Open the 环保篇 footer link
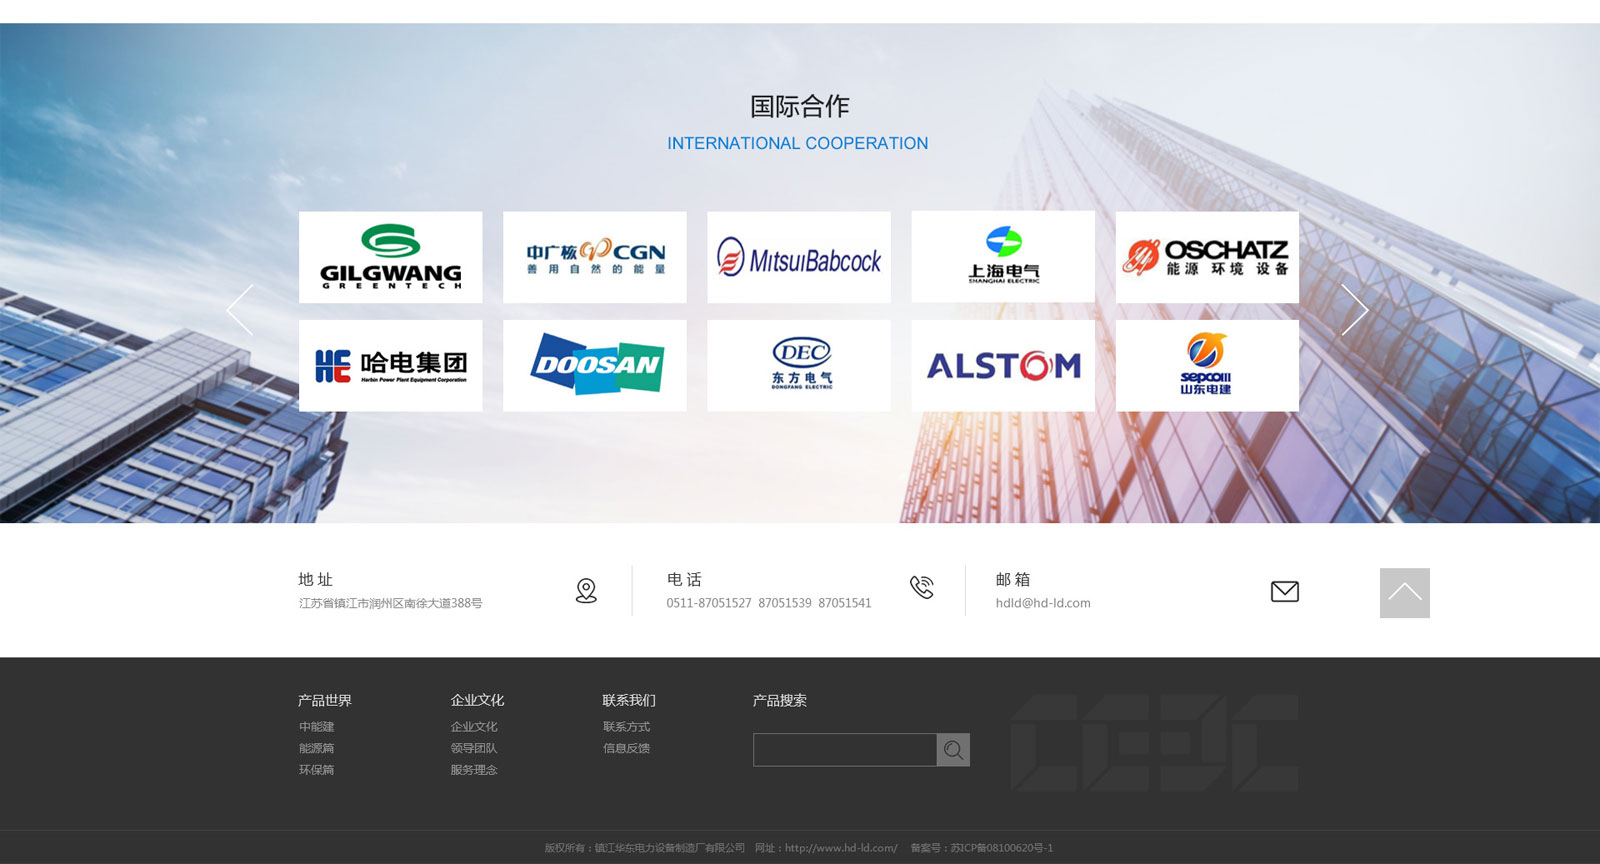The height and width of the screenshot is (864, 1600). click(x=317, y=770)
